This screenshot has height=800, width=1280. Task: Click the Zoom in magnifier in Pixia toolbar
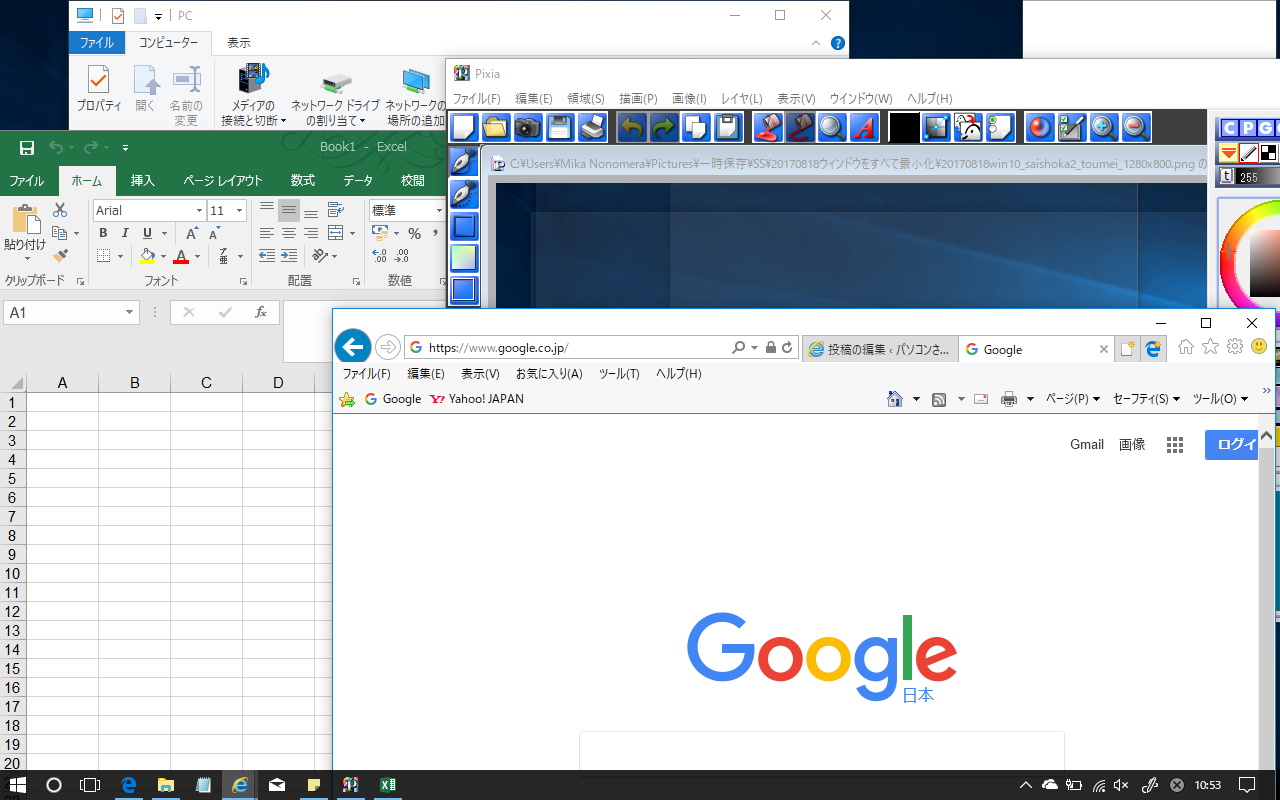(x=1104, y=127)
